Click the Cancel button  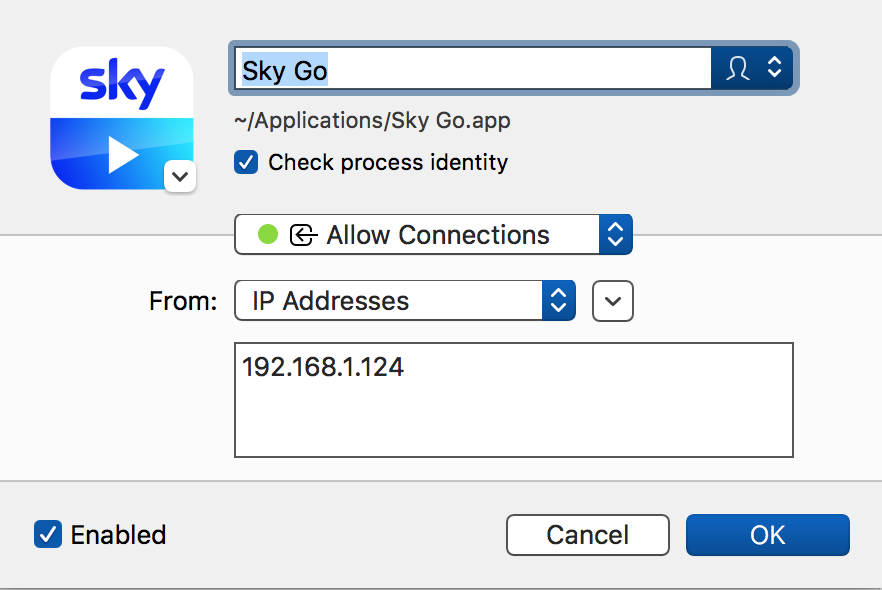click(587, 535)
